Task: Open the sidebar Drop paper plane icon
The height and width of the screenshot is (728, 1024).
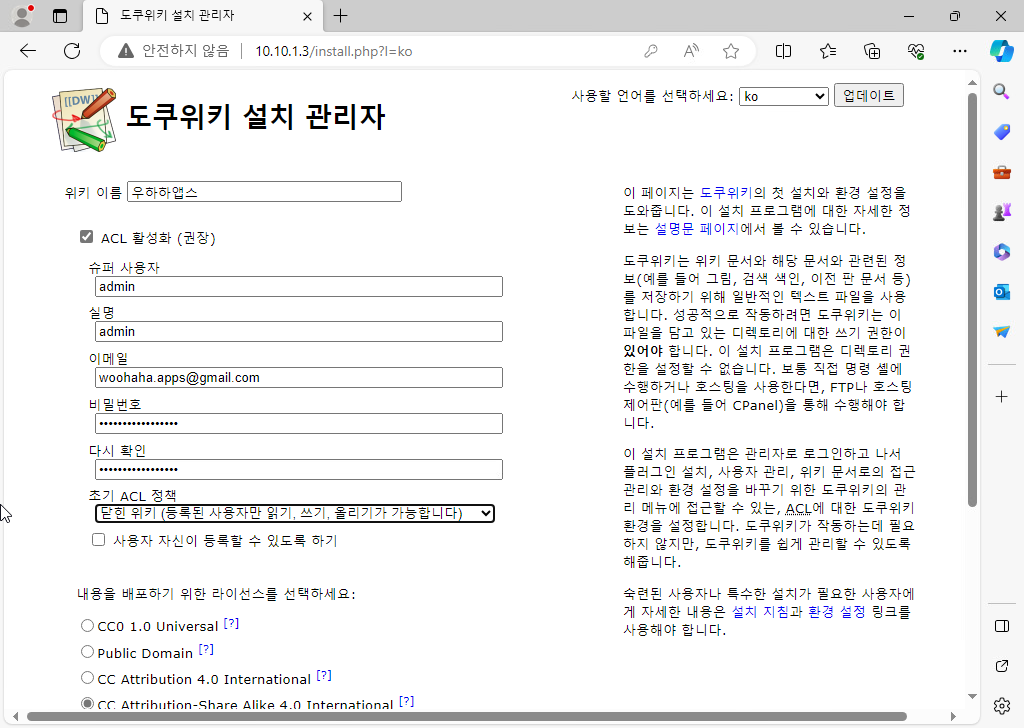Action: pos(1001,332)
